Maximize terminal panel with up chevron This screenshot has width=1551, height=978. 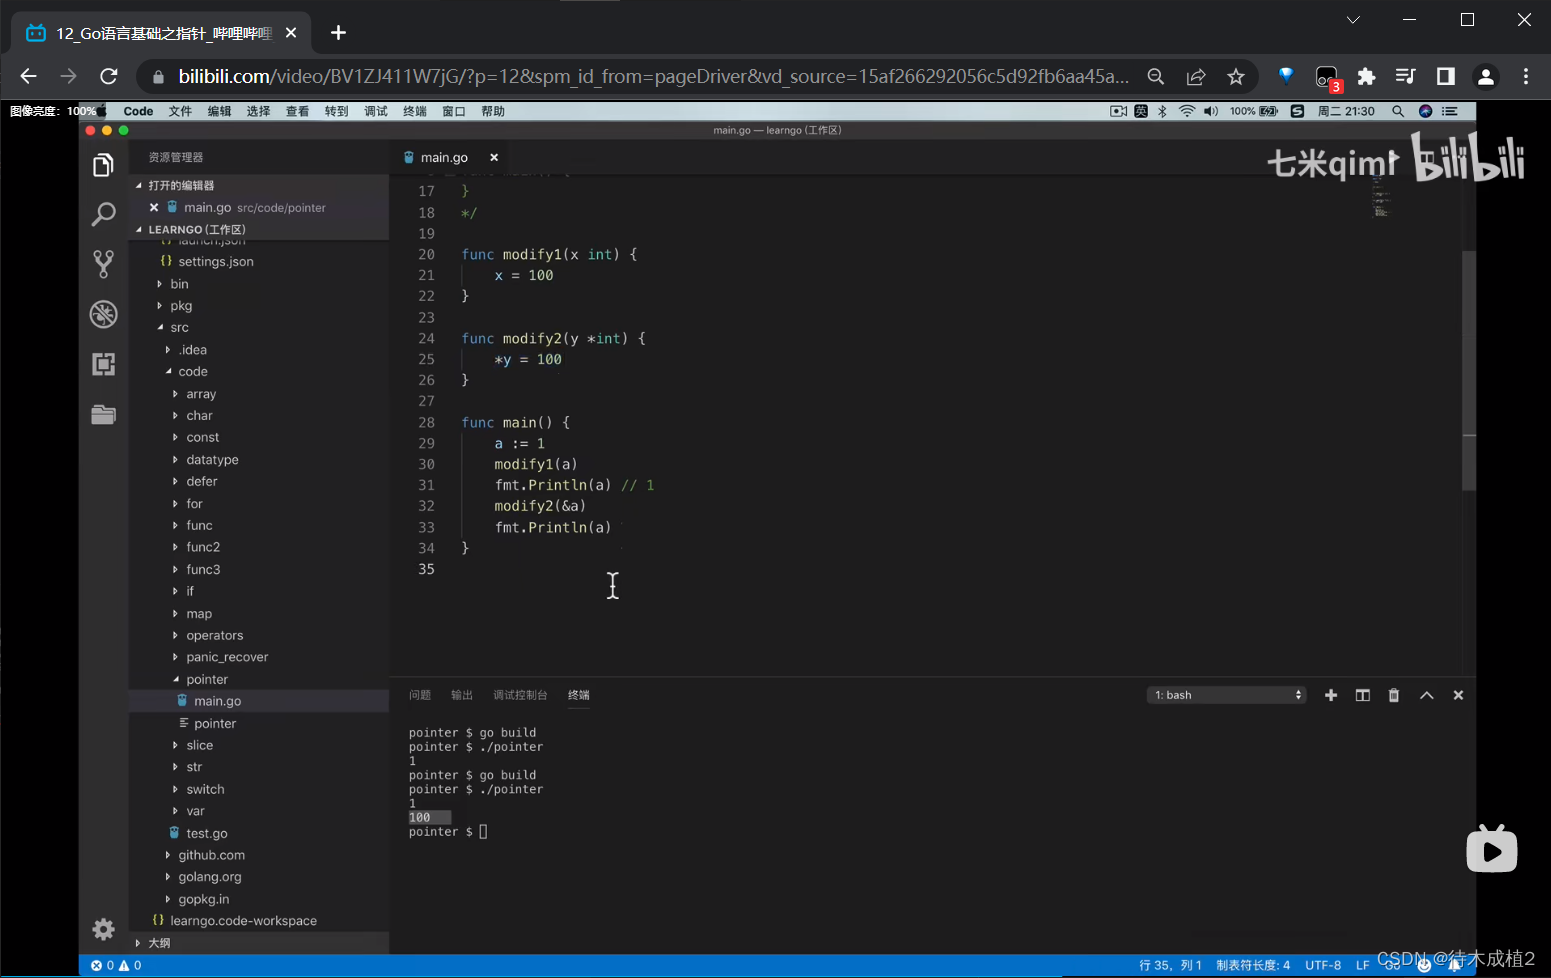click(x=1426, y=695)
